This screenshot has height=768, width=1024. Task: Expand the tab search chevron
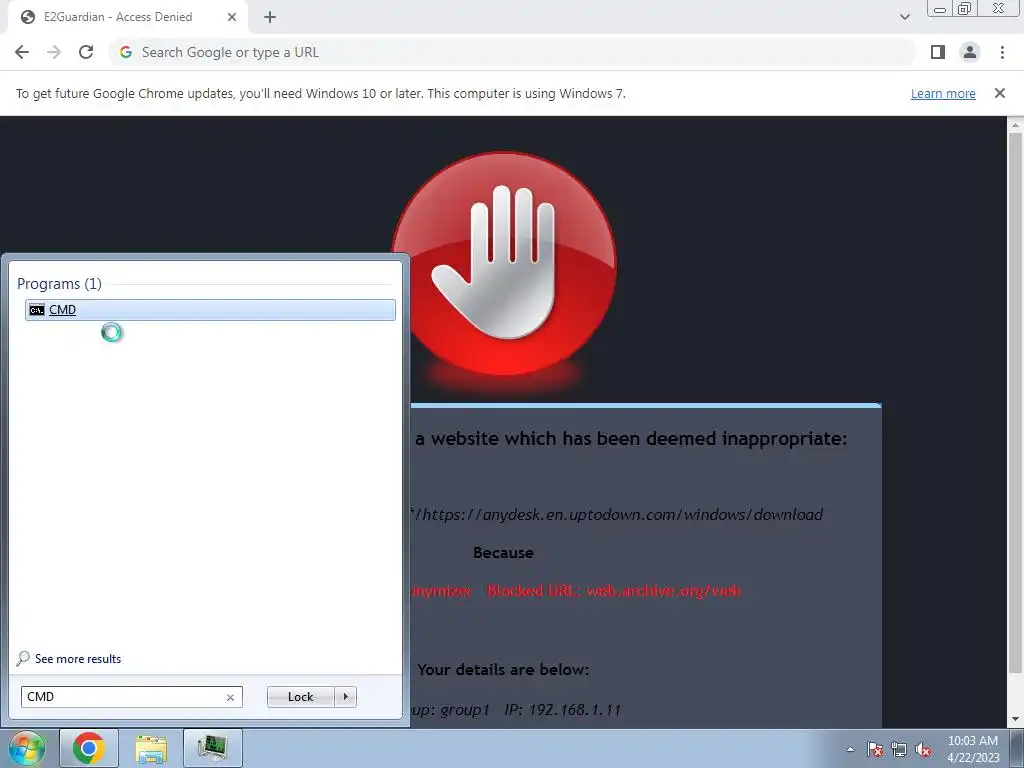(x=904, y=17)
